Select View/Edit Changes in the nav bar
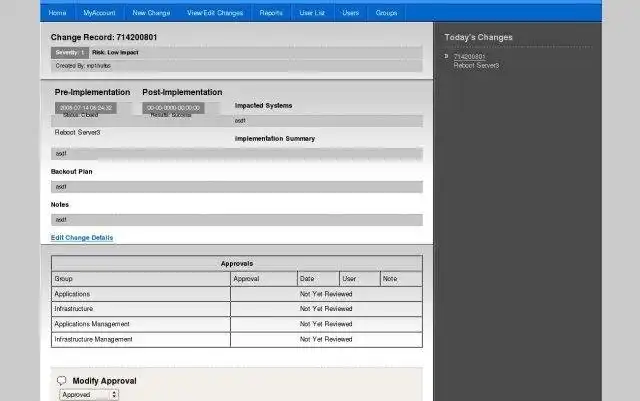This screenshot has height=401, width=640. [x=215, y=13]
